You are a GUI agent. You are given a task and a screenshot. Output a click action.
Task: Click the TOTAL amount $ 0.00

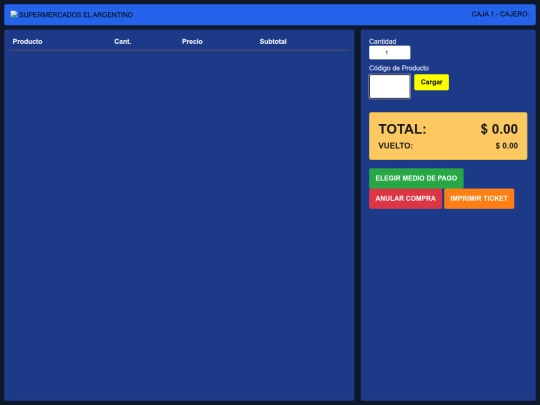499,129
